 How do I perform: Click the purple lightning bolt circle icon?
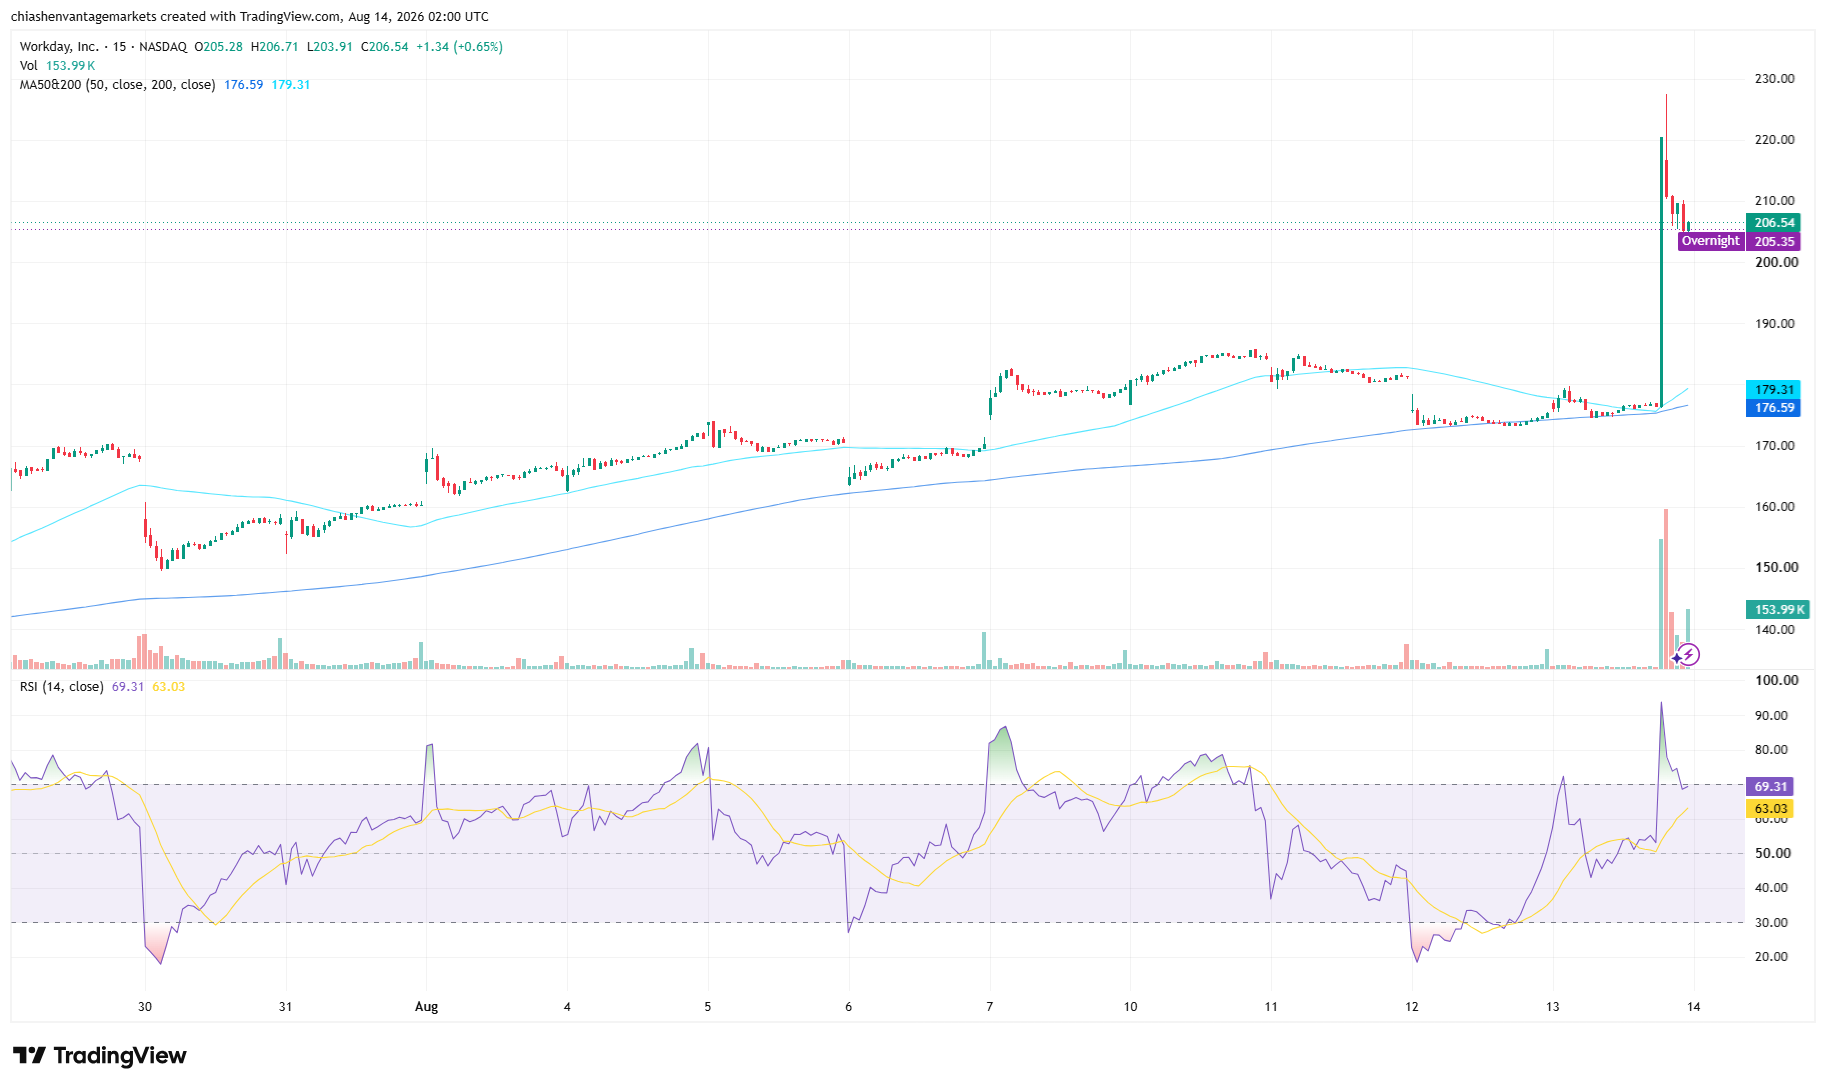pos(1689,655)
